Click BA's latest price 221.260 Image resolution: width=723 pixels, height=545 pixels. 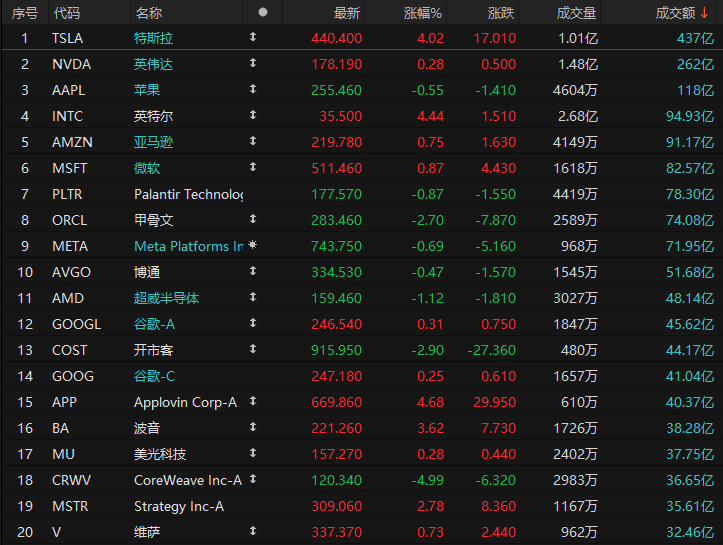point(337,428)
